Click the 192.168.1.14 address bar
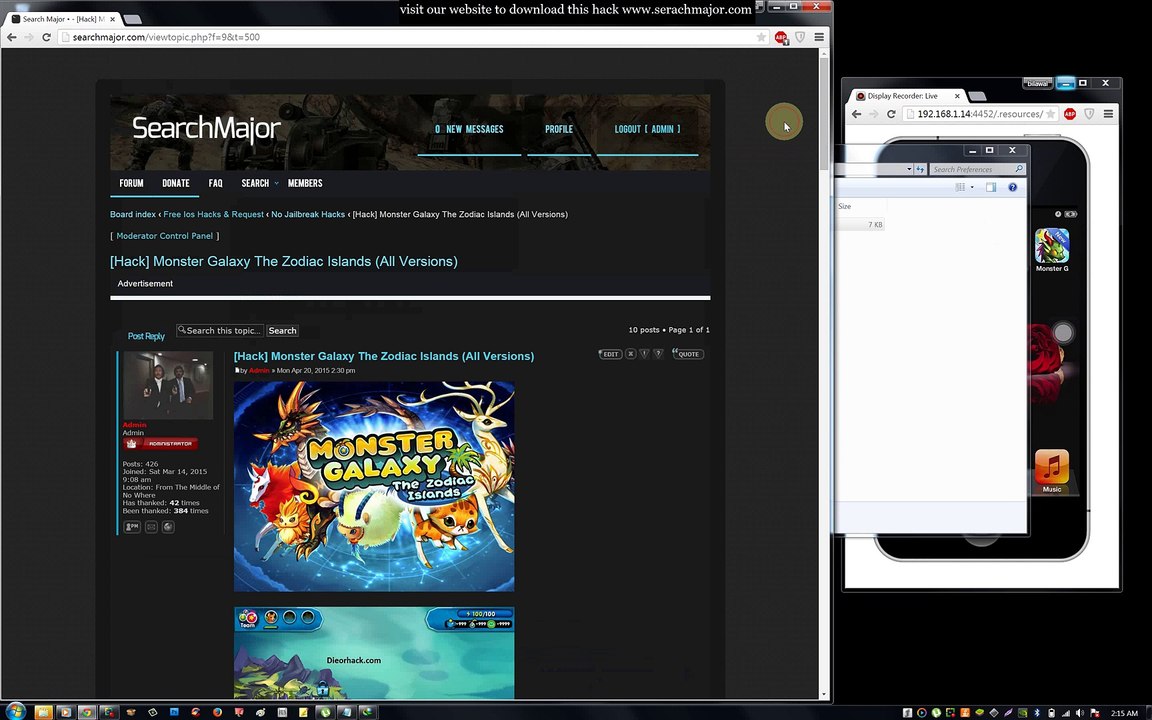Viewport: 1152px width, 720px height. tap(979, 114)
